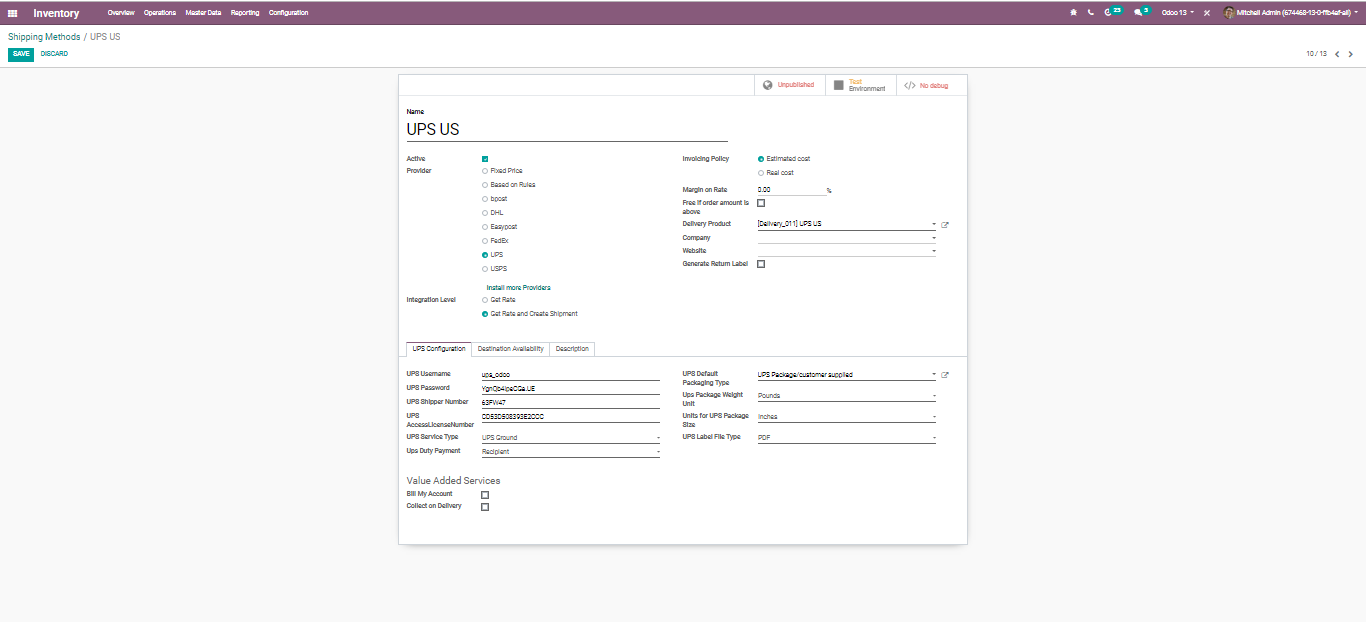
Task: Enable Free if order amount is above
Action: 761,203
